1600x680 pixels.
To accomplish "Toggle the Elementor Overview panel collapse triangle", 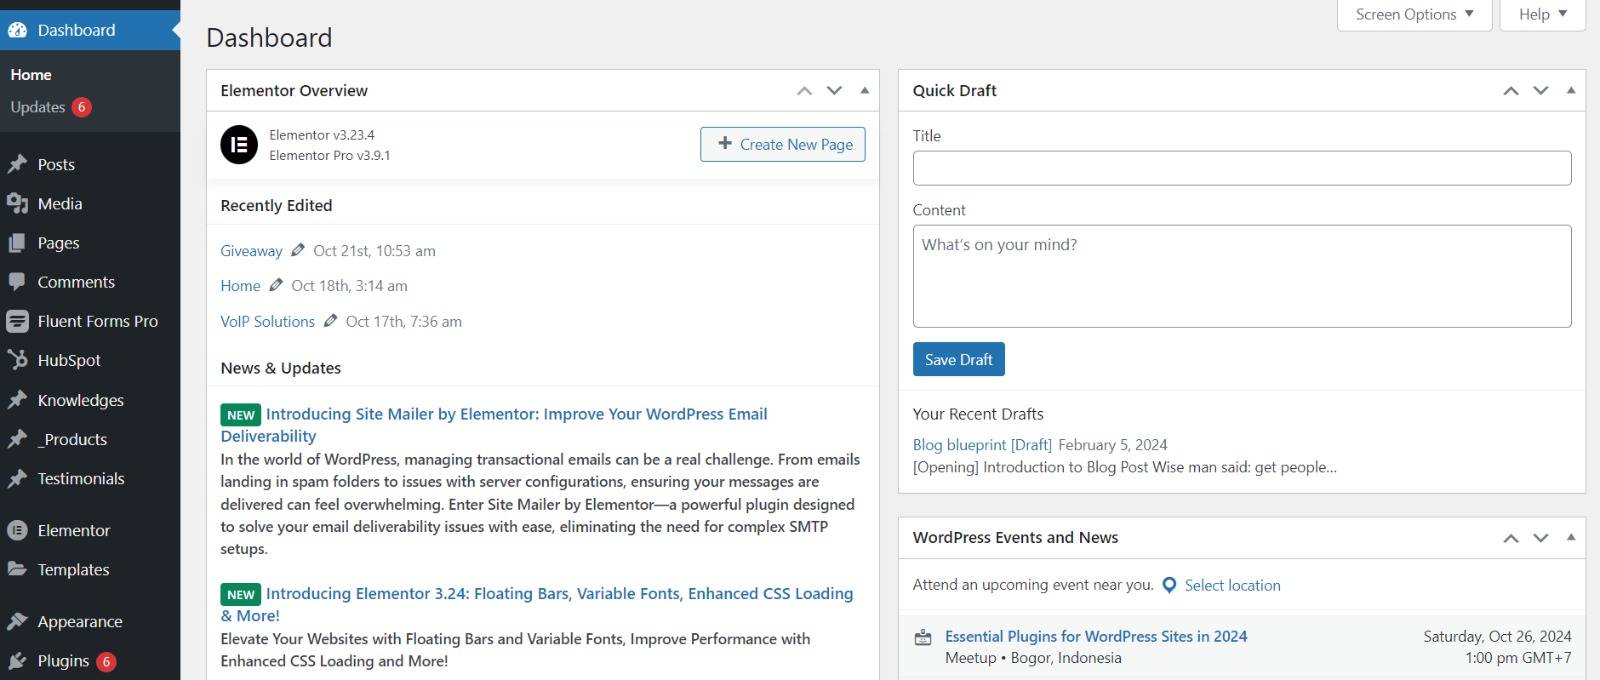I will (x=864, y=90).
